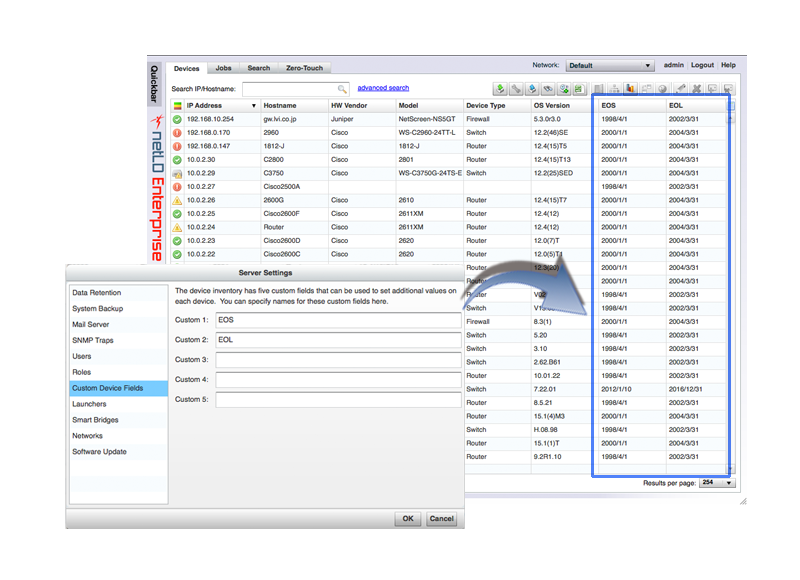Click the Custom 1 field containing EOS
Viewport: 800px width, 580px height.
coord(338,320)
